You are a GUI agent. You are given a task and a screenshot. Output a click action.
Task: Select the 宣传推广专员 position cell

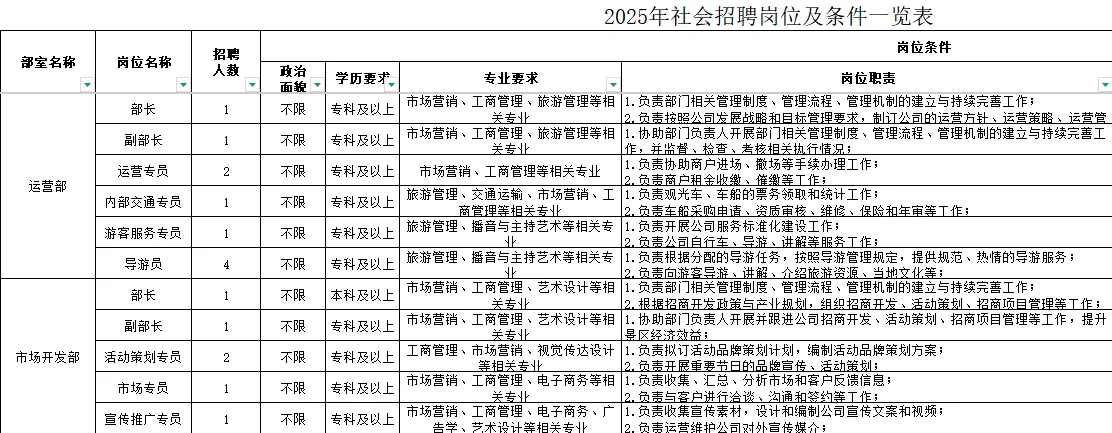pos(143,419)
